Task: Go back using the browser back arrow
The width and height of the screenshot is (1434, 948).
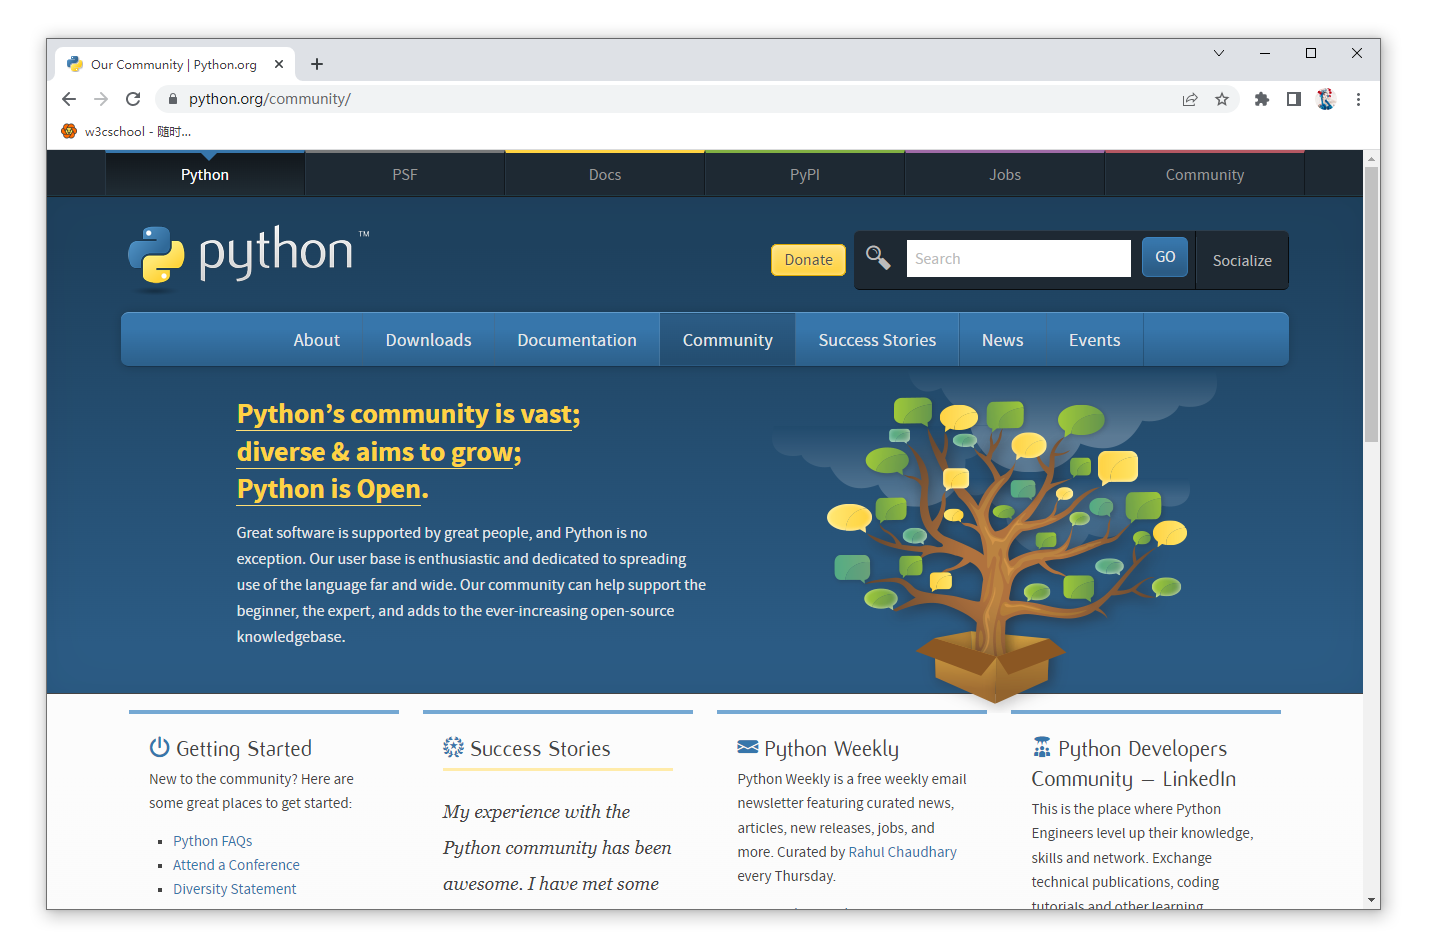Action: point(69,99)
